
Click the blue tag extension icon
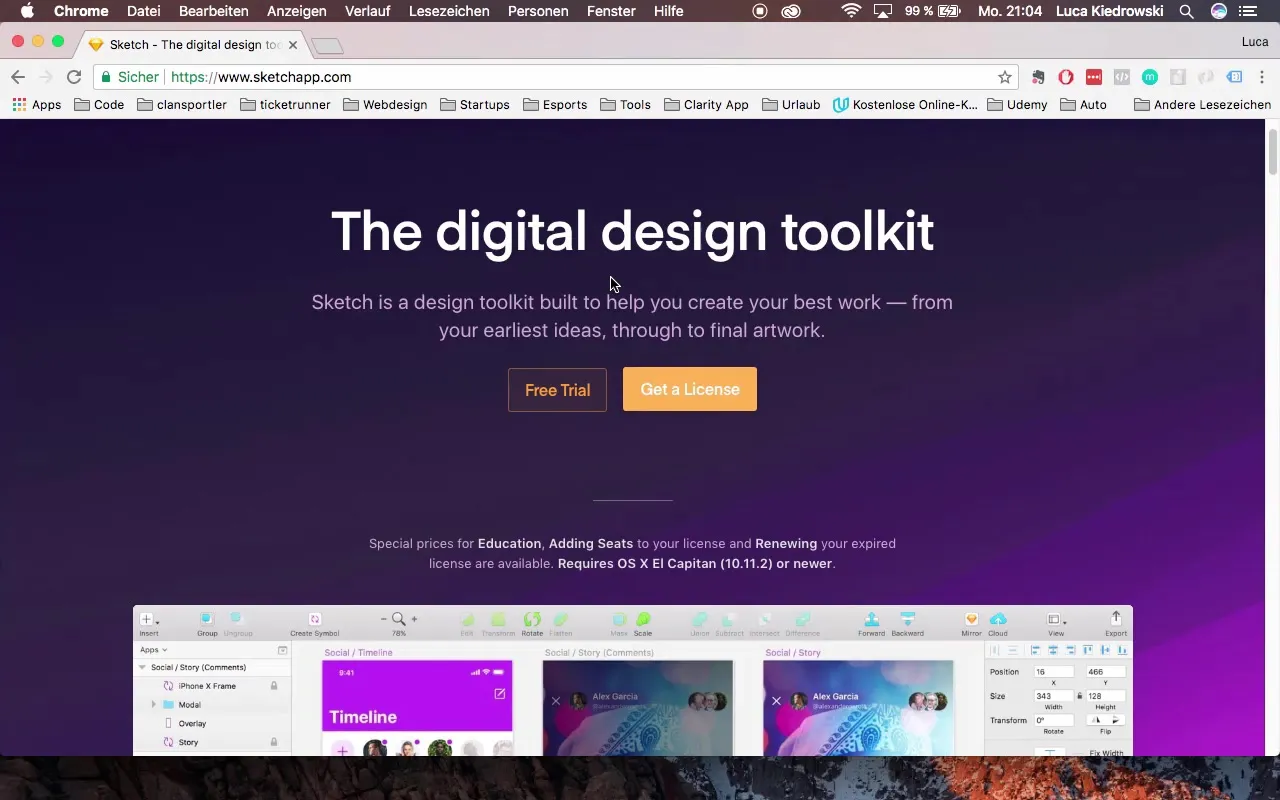[1234, 77]
